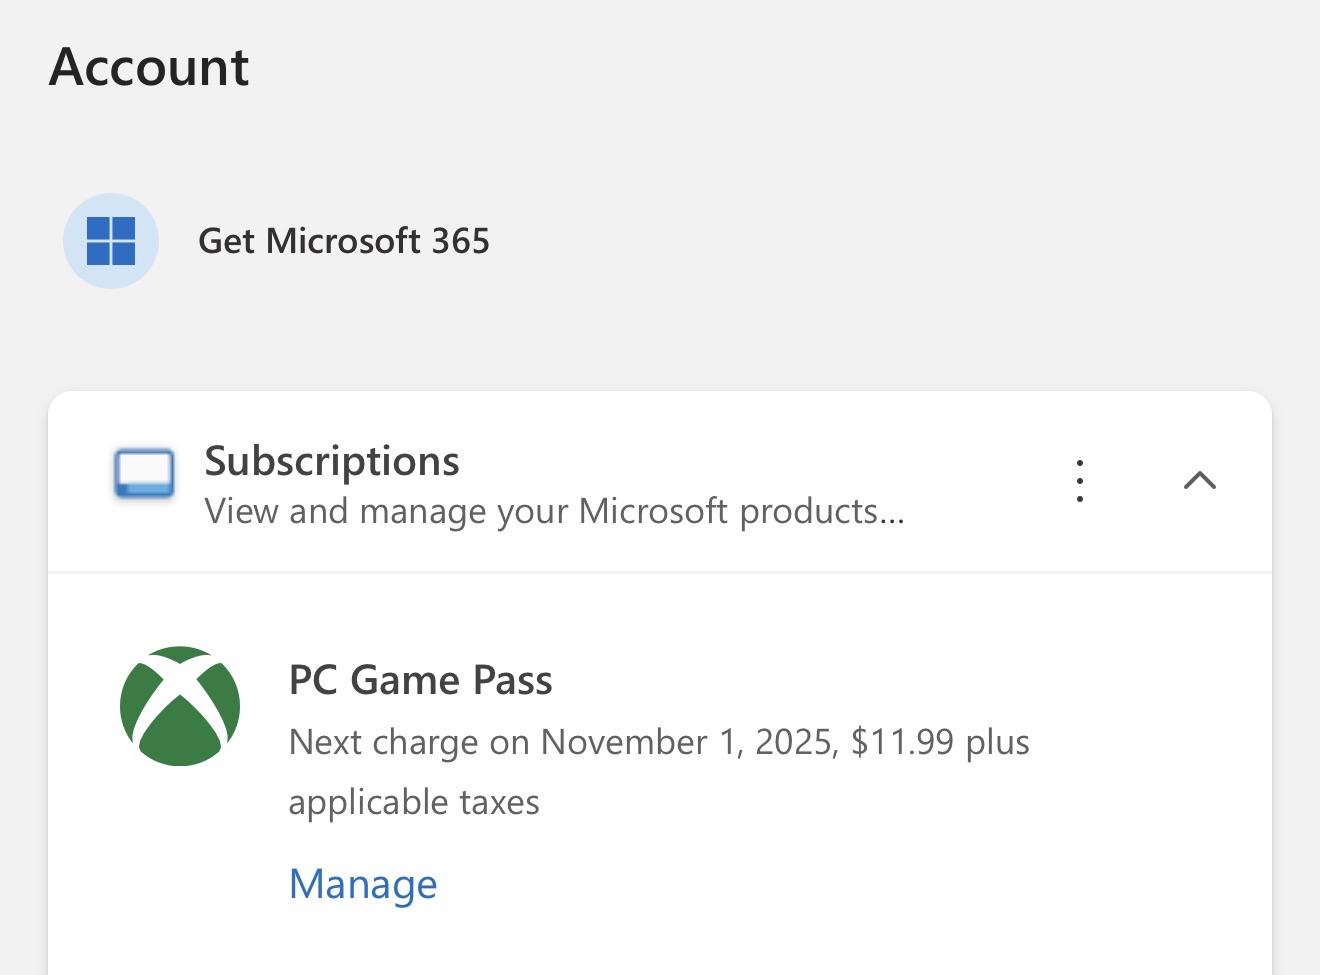Click the "View and manage your Microsoft products" subtitle
The image size is (1320, 975).
tap(554, 511)
